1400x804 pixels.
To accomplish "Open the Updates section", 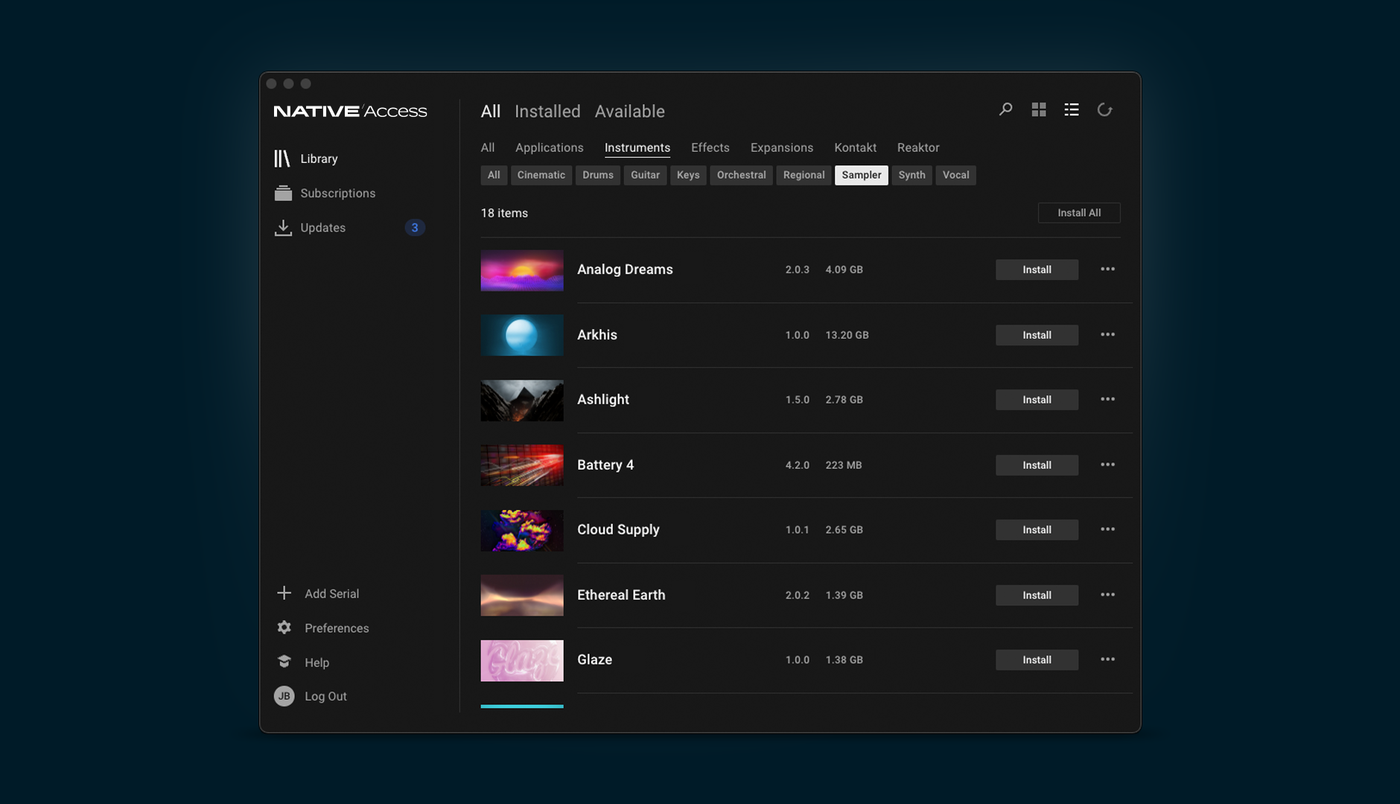I will (323, 228).
